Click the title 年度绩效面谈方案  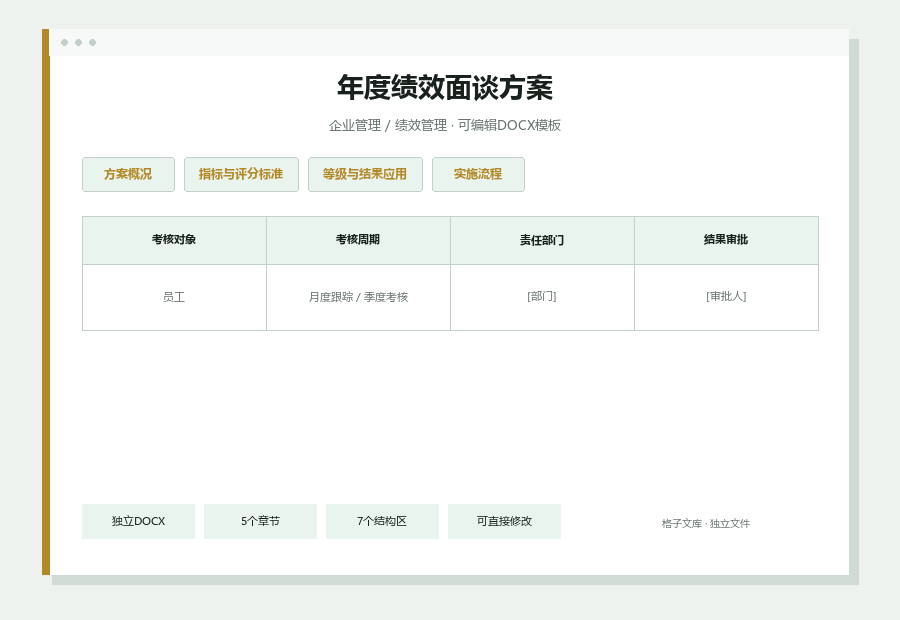[x=445, y=88]
